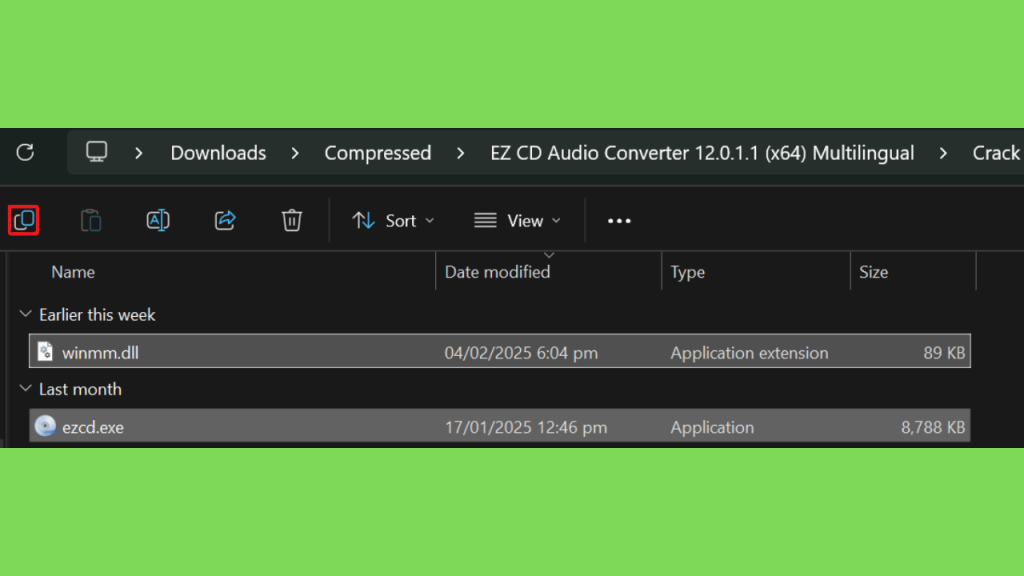Collapse the Earlier this week group
Viewport: 1024px width, 576px height.
(x=25, y=314)
